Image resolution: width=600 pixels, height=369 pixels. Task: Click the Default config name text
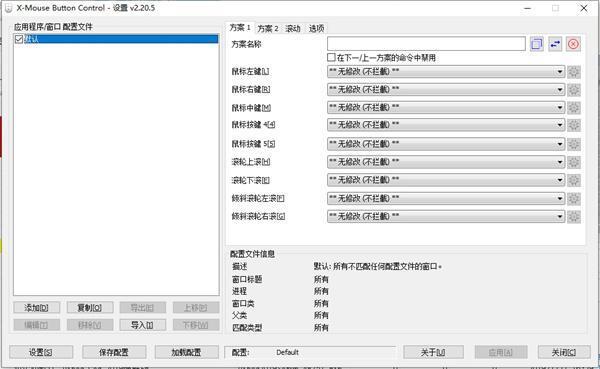click(287, 352)
